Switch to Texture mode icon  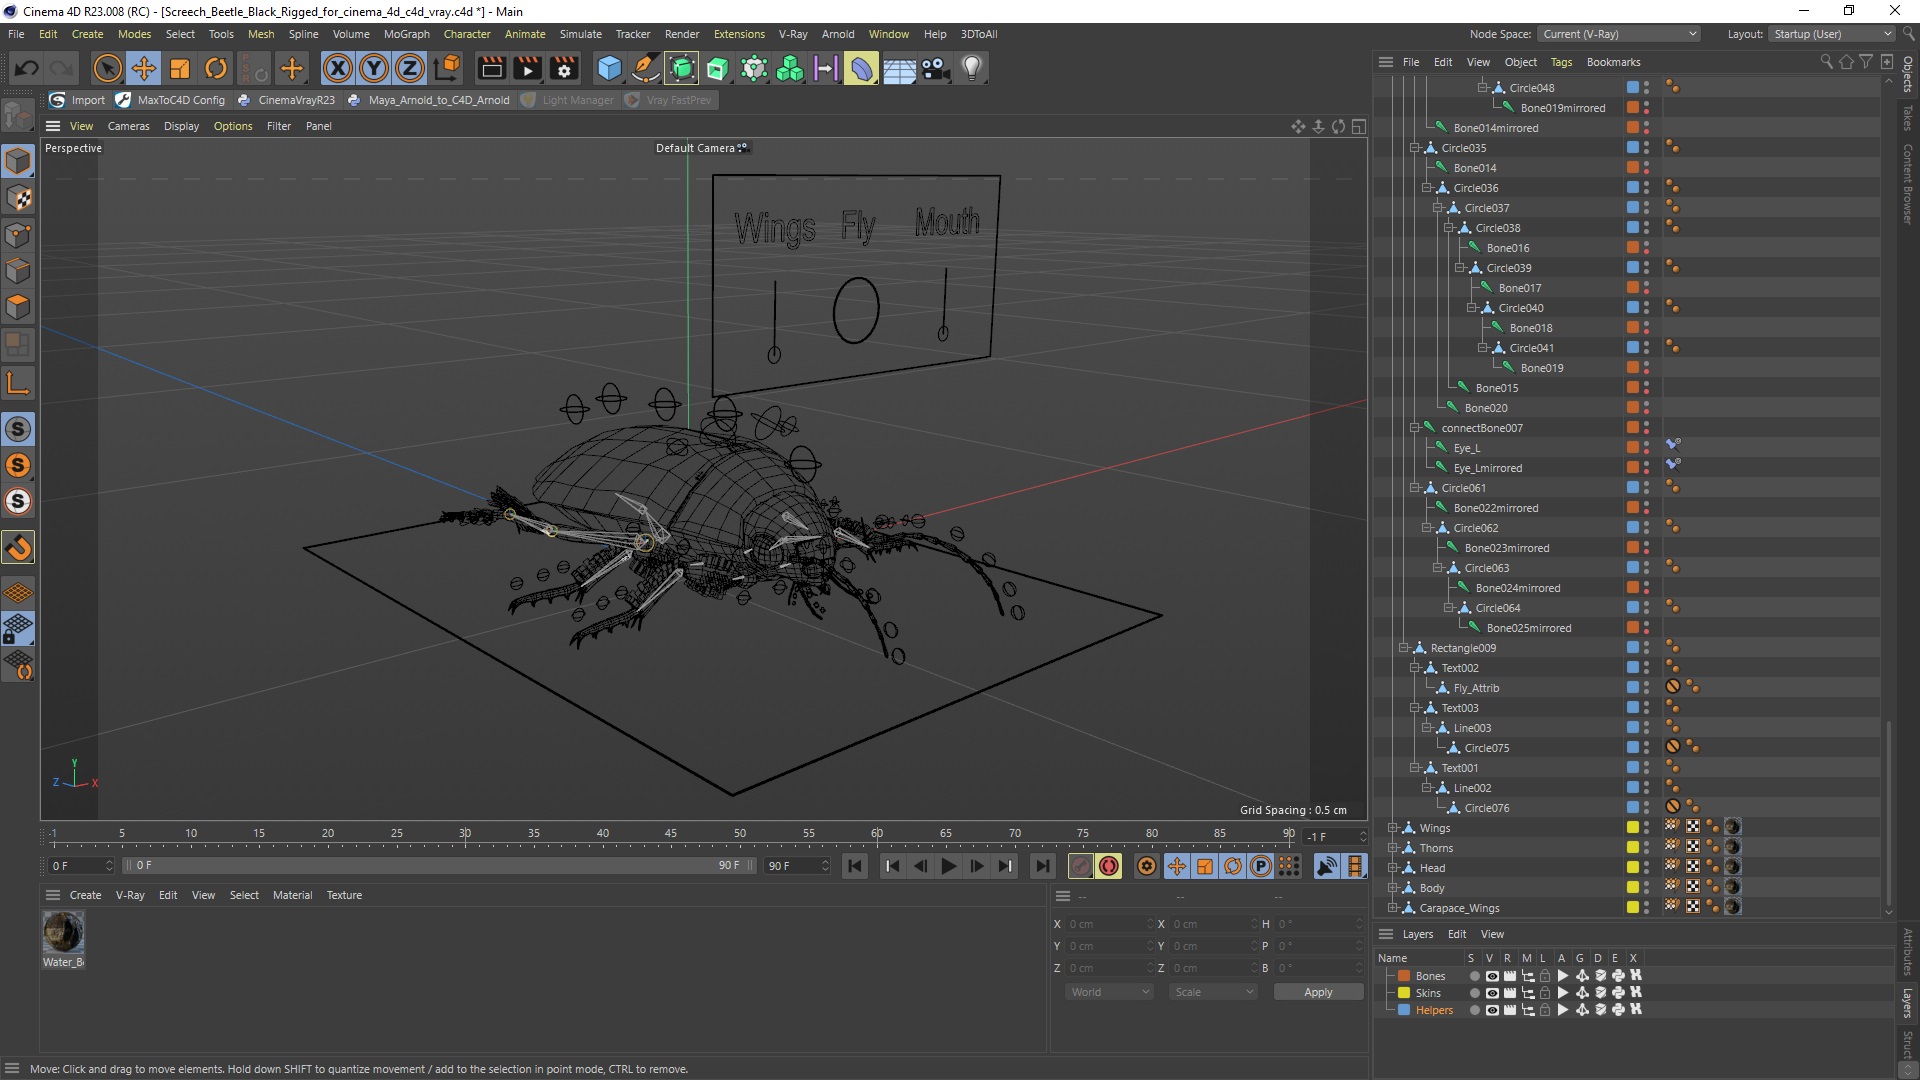point(18,198)
